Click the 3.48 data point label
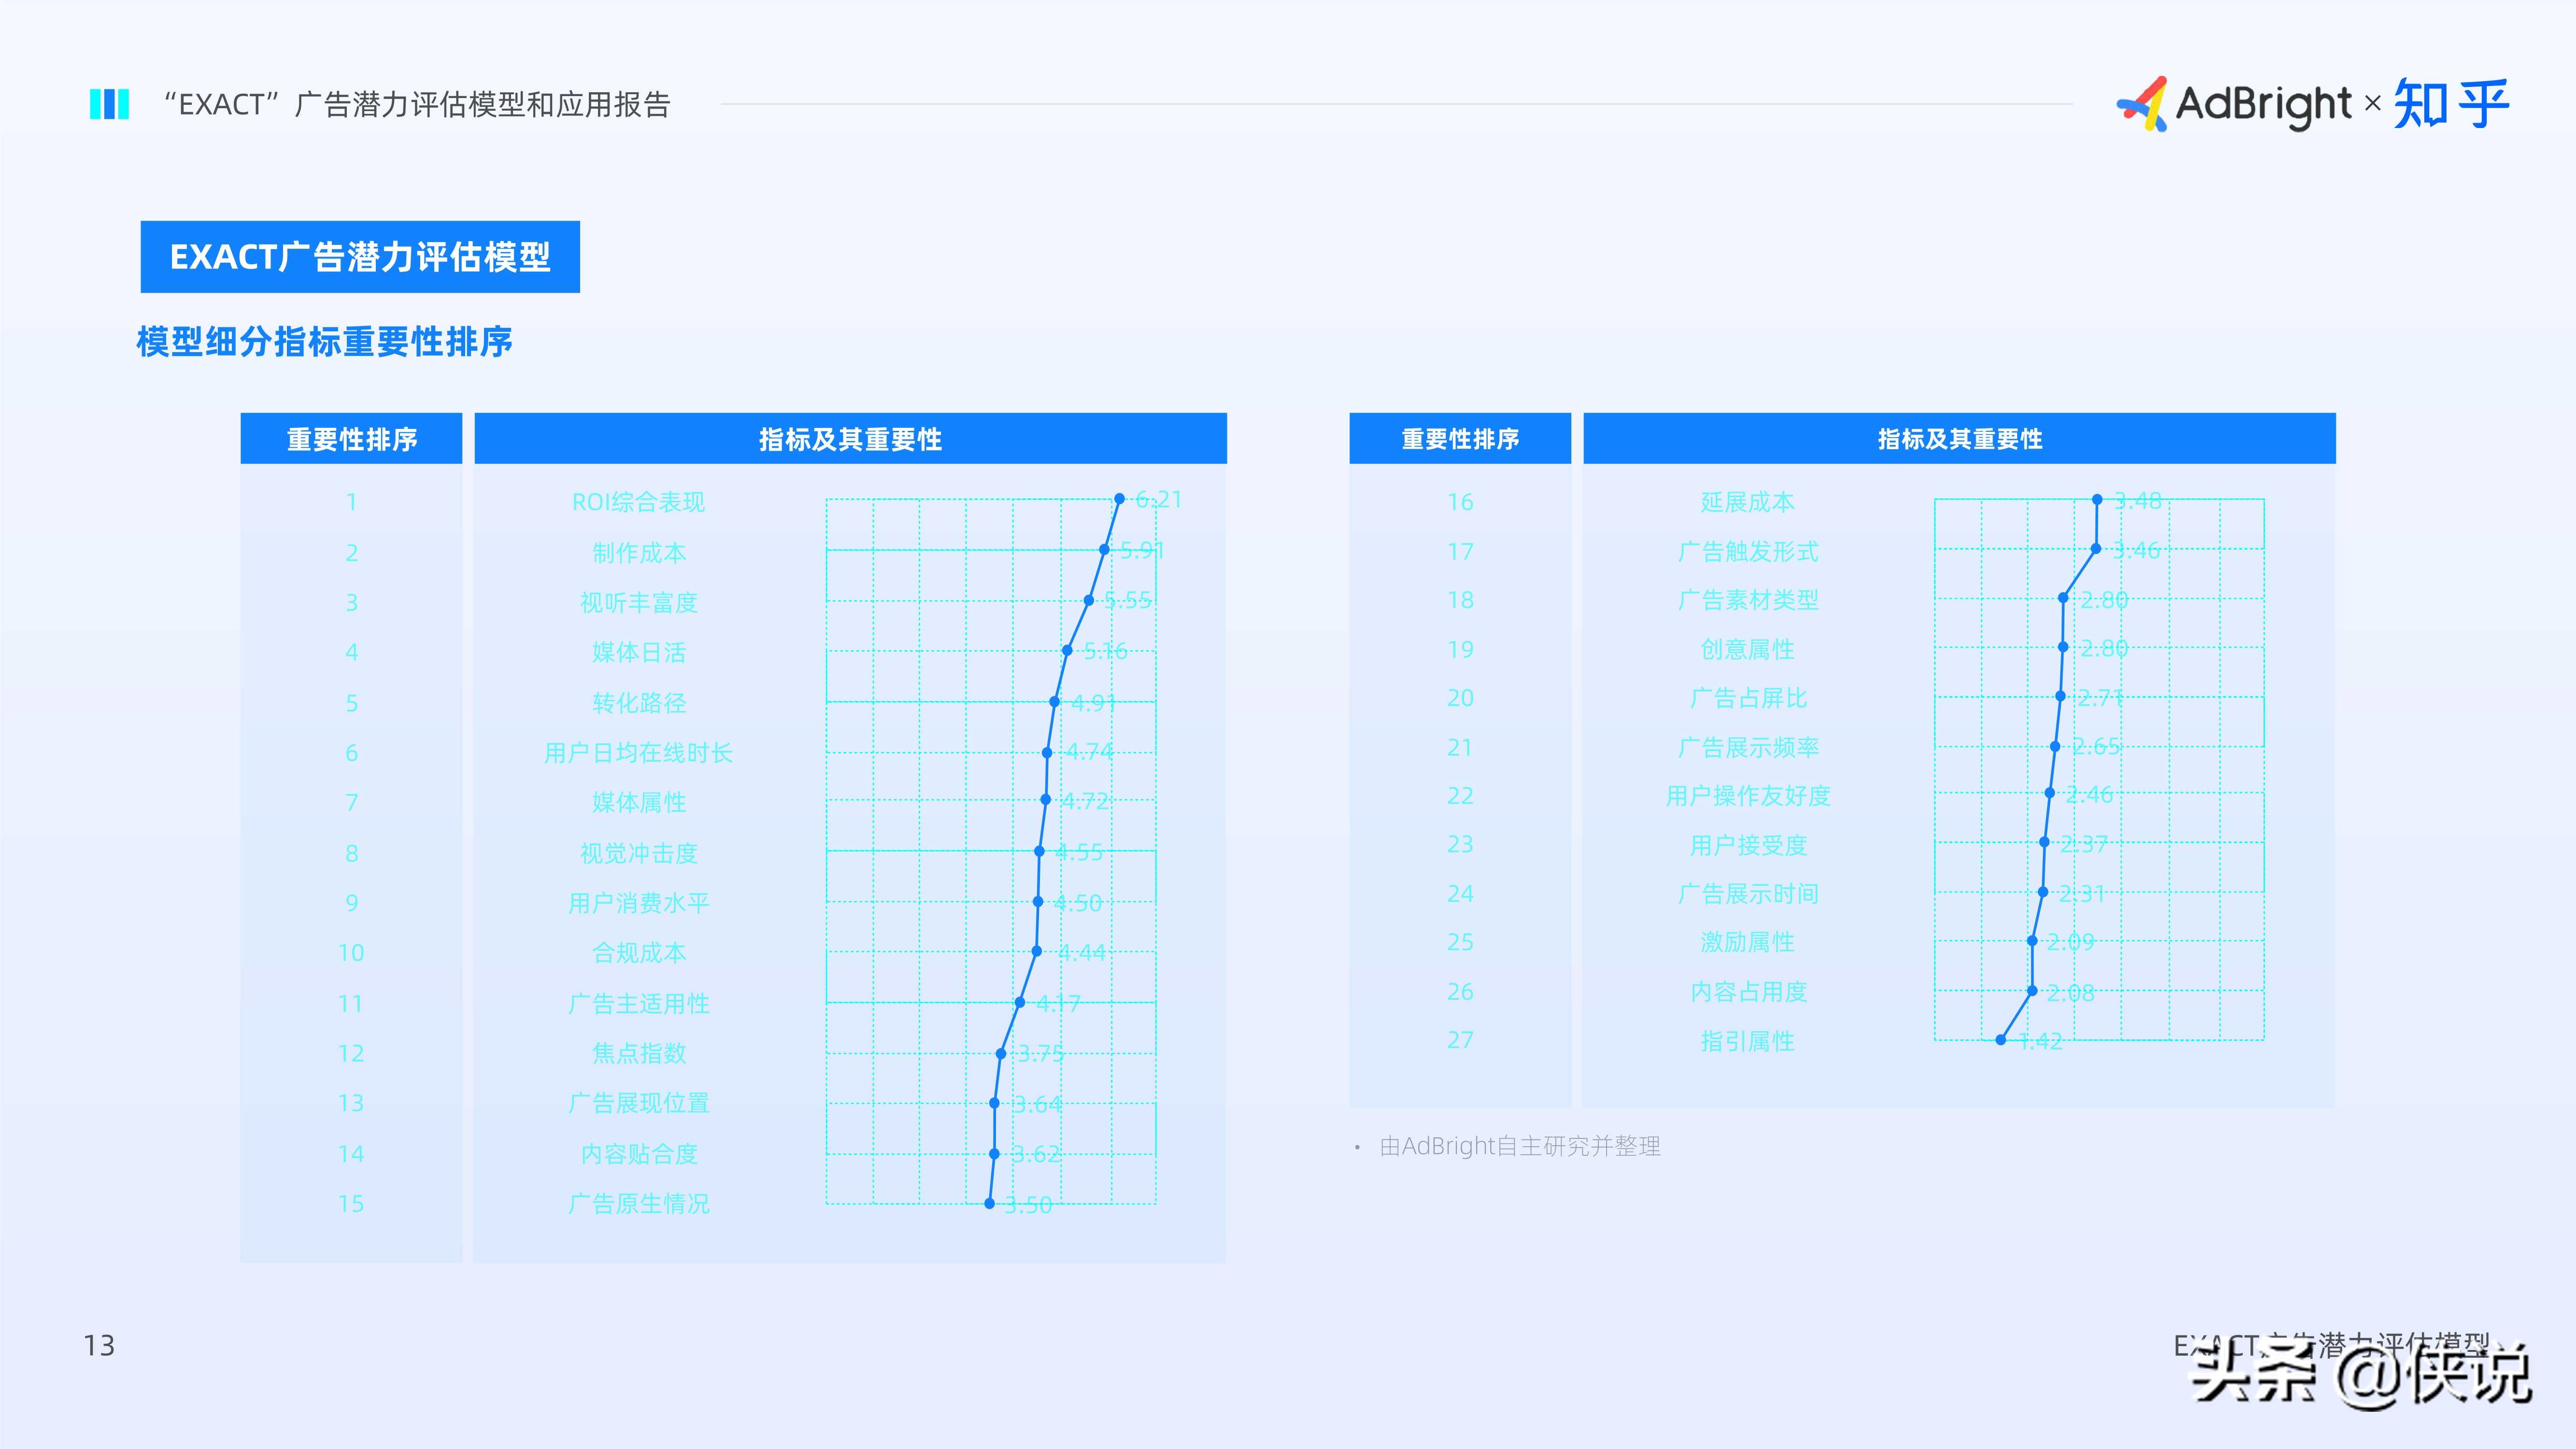This screenshot has width=2576, height=1449. coord(2138,500)
